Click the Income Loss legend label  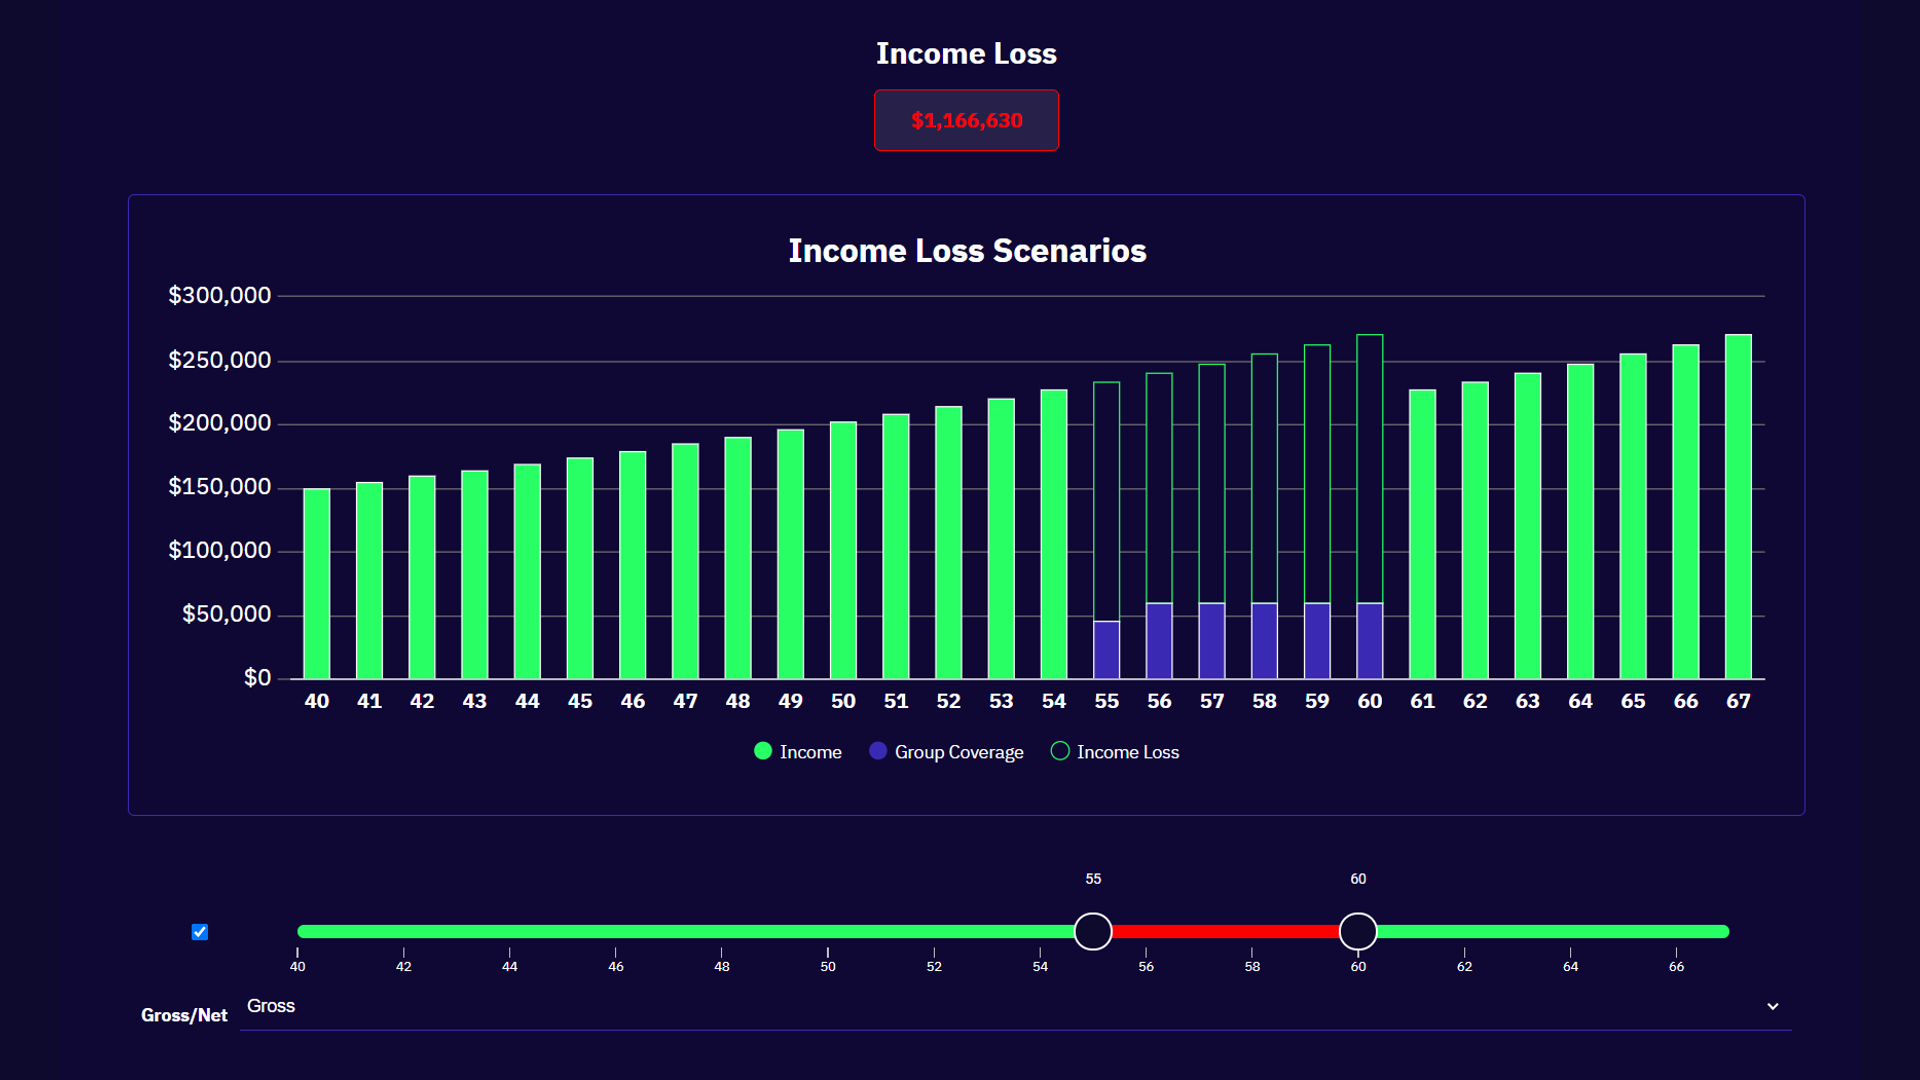click(x=1127, y=752)
